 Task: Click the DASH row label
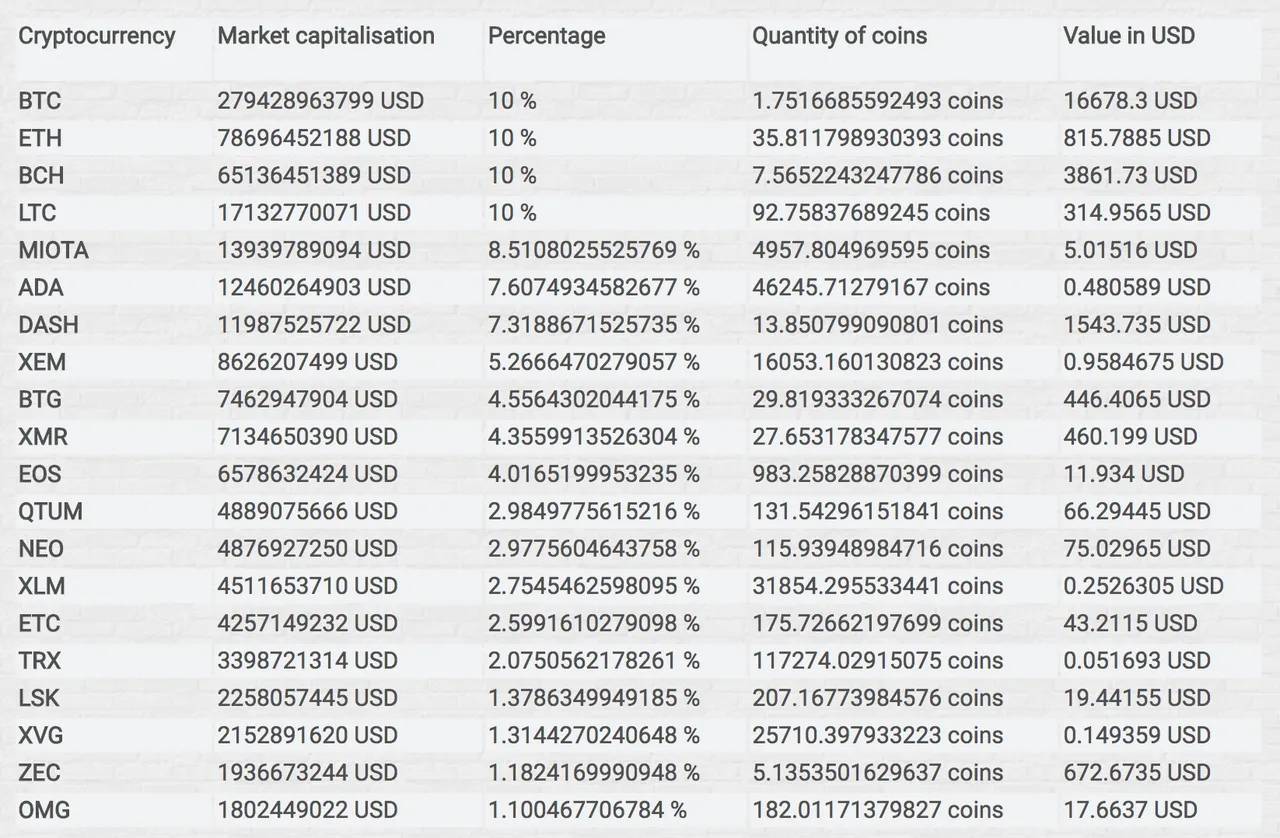[48, 325]
